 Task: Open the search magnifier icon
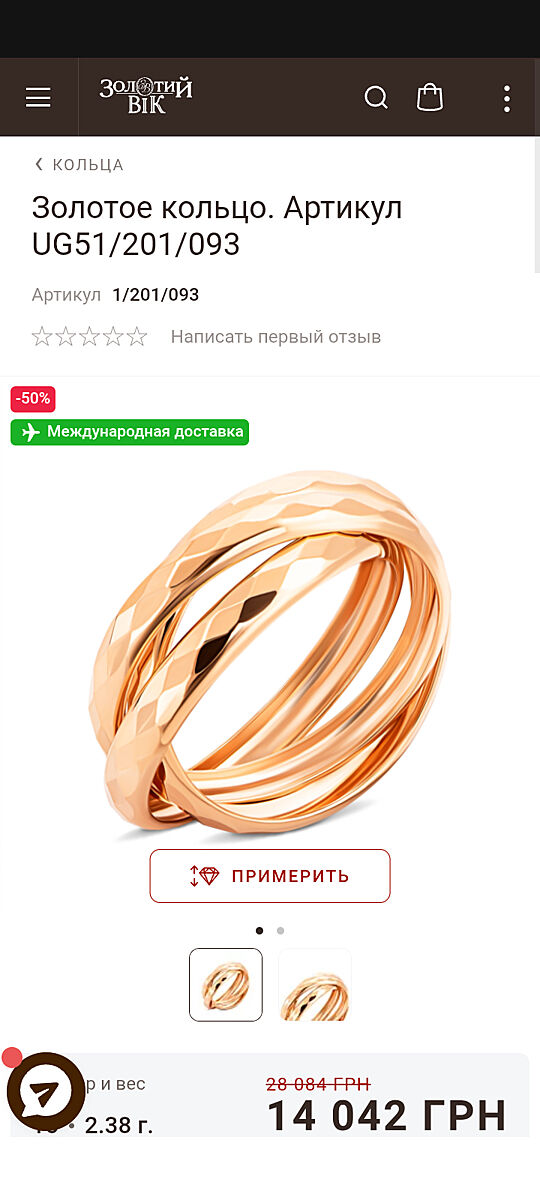pyautogui.click(x=376, y=97)
